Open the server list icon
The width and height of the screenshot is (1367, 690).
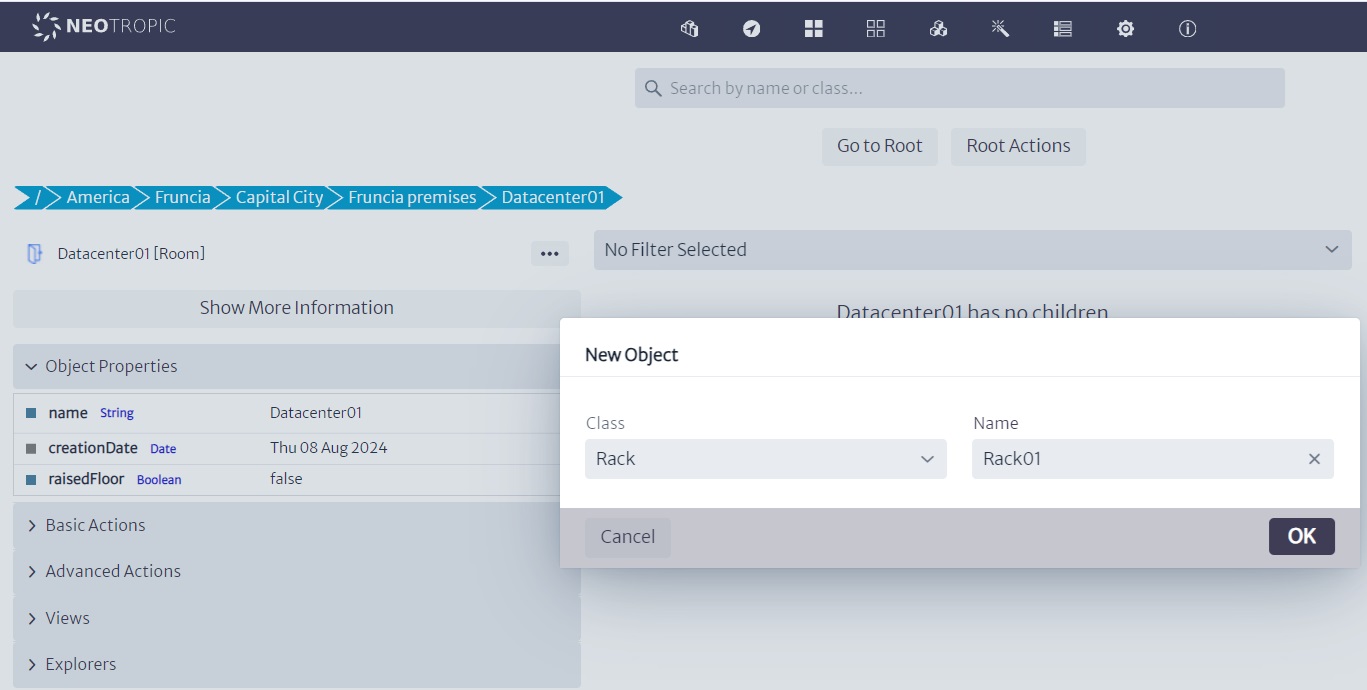[x=1063, y=29]
